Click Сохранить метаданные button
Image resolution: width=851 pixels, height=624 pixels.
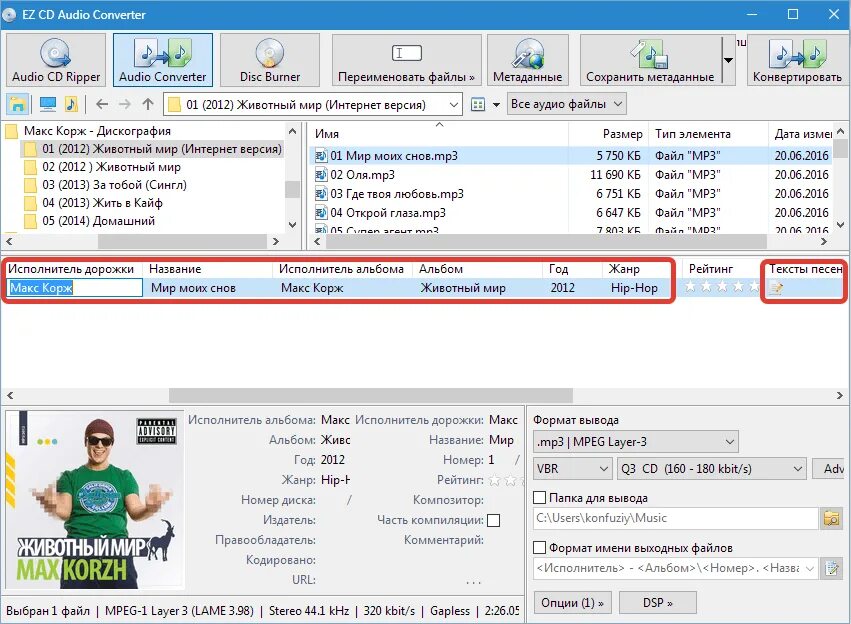650,60
